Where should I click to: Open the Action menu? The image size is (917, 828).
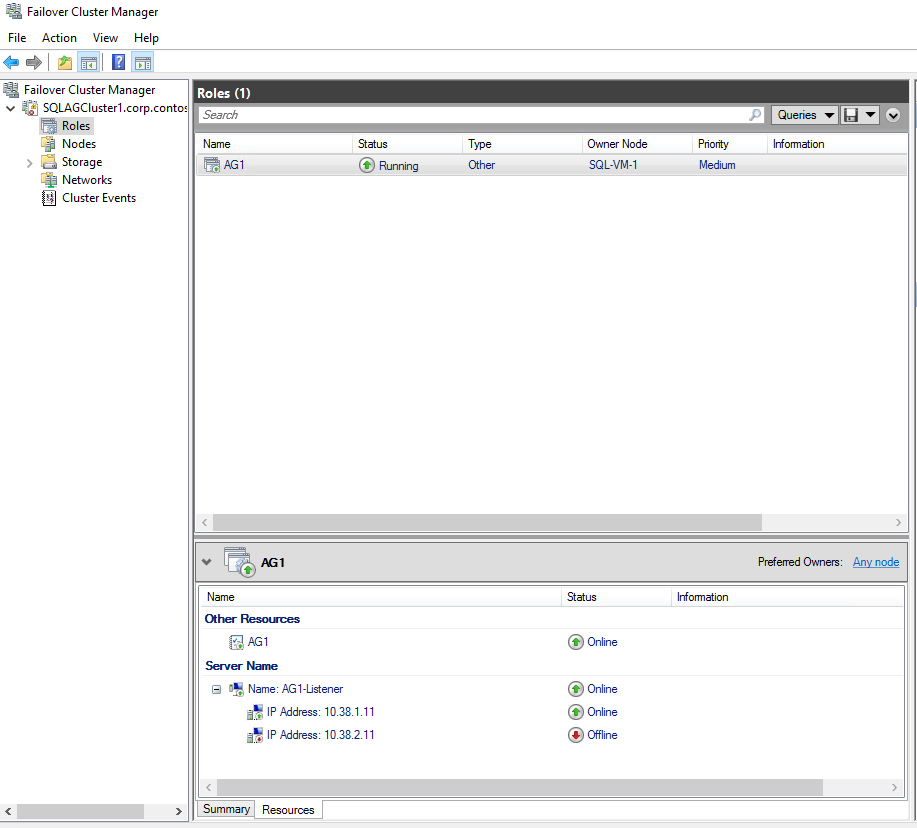pos(59,37)
